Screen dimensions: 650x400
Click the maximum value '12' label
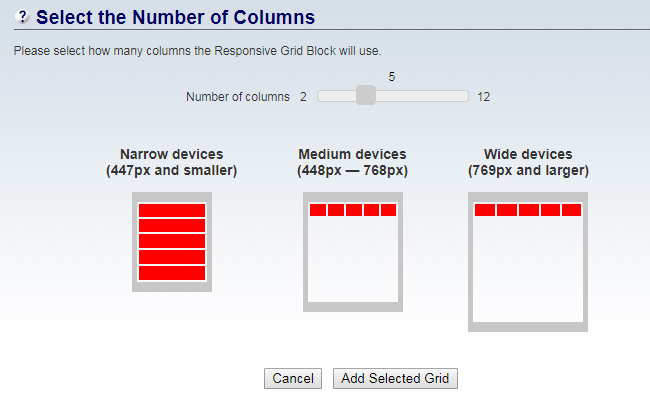pyautogui.click(x=483, y=97)
